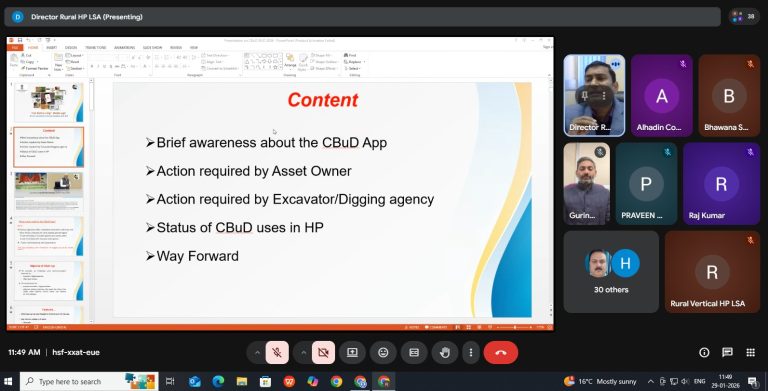Select slide 5 thumbnail in PowerPoint panel
The image size is (768, 391).
click(x=49, y=281)
